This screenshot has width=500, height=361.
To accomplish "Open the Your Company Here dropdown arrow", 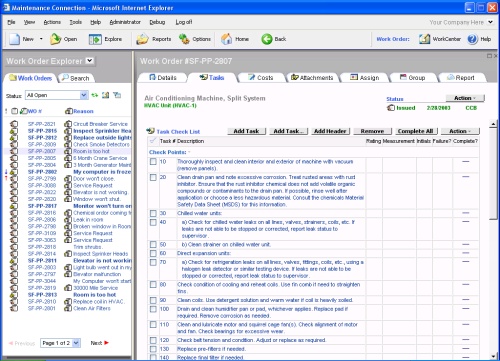I will pos(490,22).
